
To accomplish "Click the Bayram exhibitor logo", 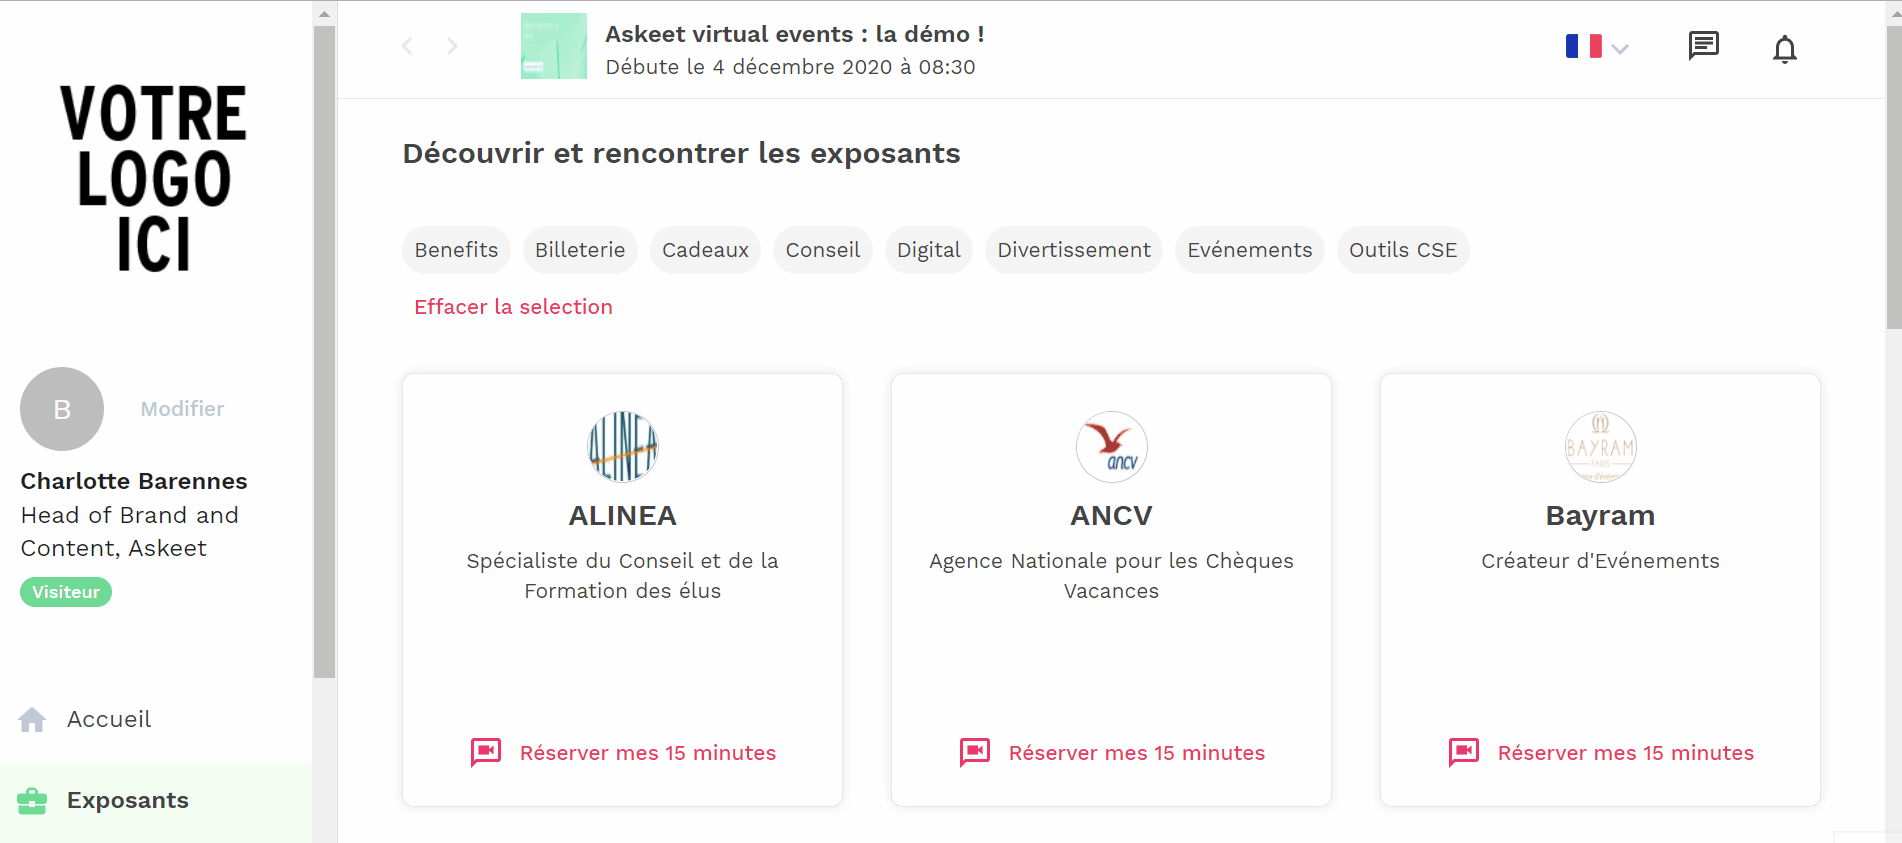I will coord(1600,447).
